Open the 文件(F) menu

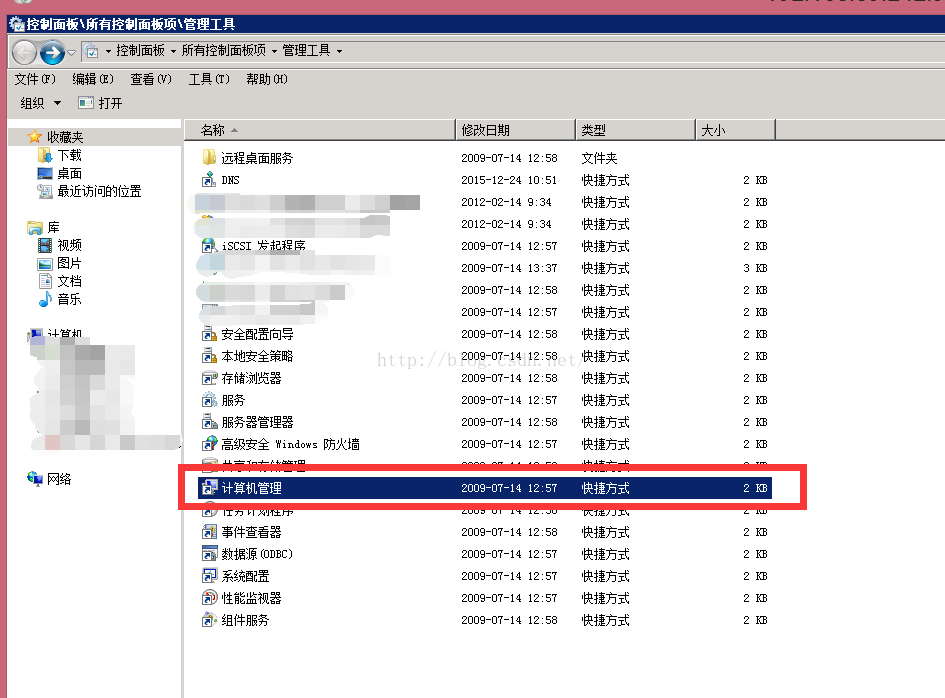click(x=35, y=79)
